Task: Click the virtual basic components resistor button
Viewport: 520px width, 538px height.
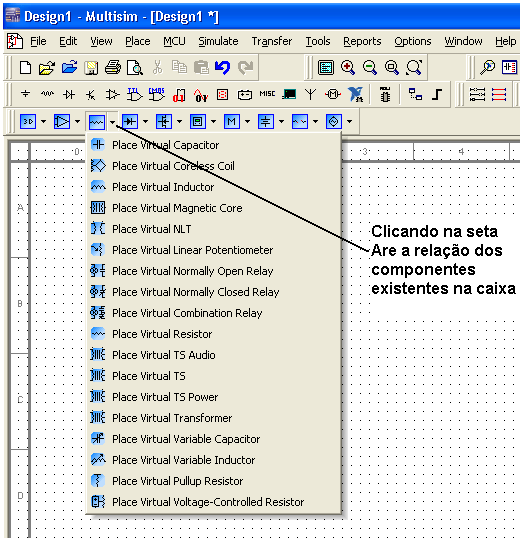Action: pos(96,121)
